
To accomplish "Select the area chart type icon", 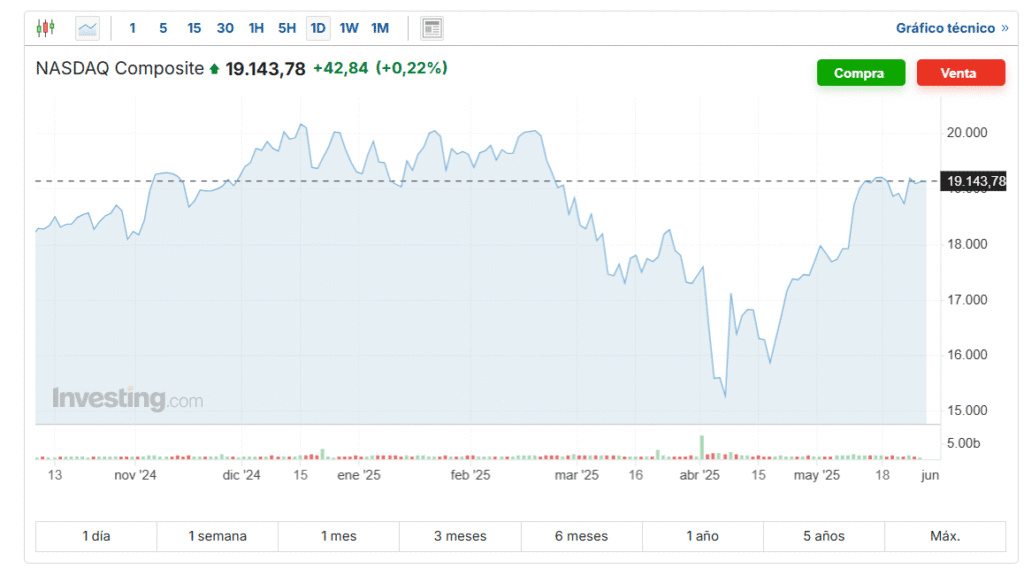I will click(88, 28).
